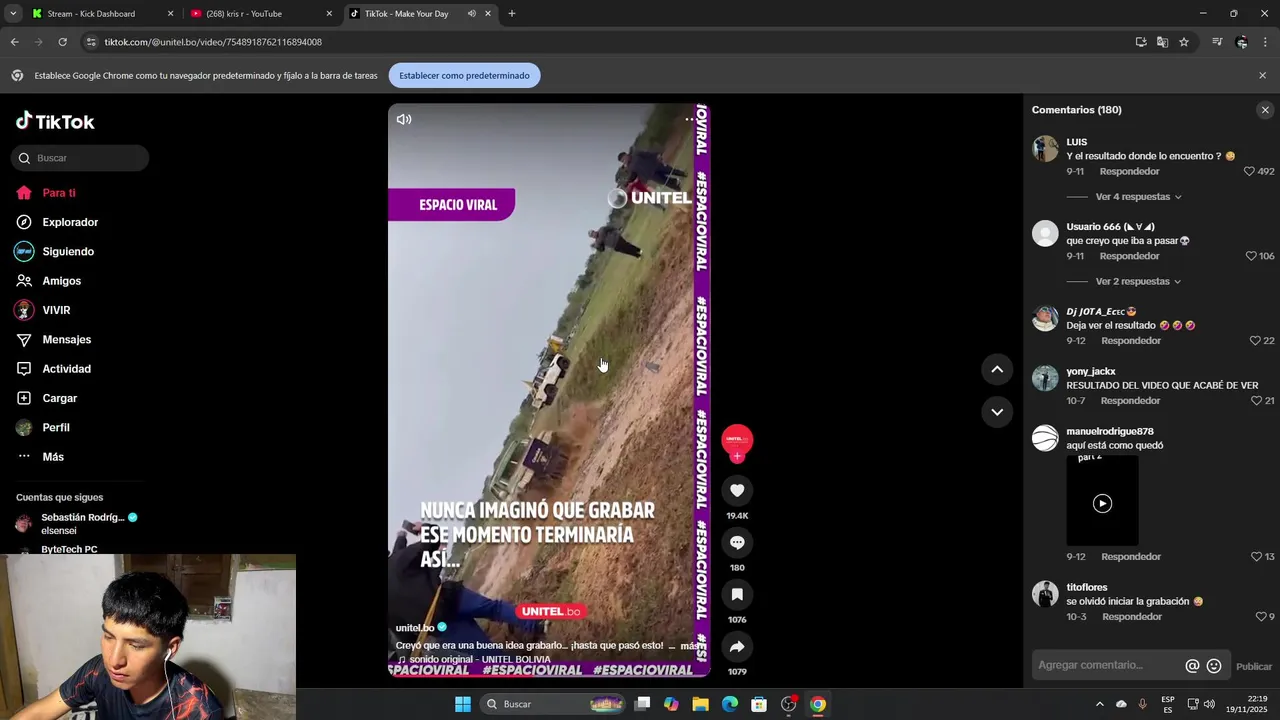Viewport: 1280px width, 720px height.
Task: Bookmark this page with star icon
Action: (1184, 42)
